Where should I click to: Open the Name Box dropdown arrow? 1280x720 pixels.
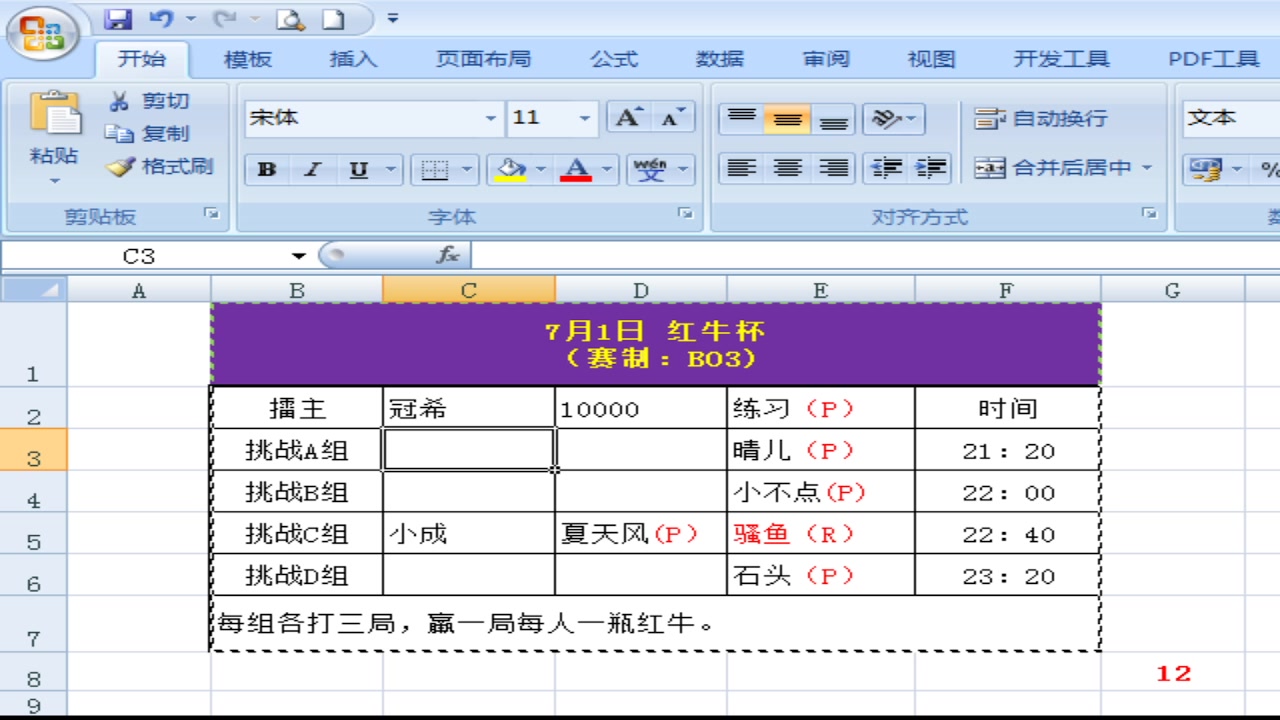[298, 257]
